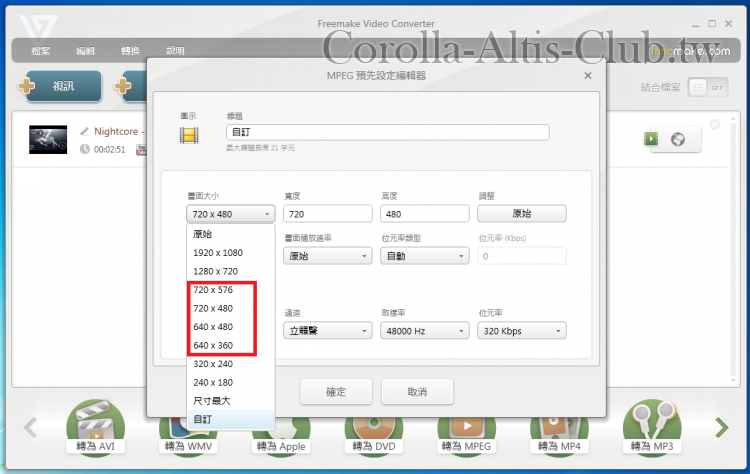Click the 轉為 MP3 headphones icon

pos(652,426)
